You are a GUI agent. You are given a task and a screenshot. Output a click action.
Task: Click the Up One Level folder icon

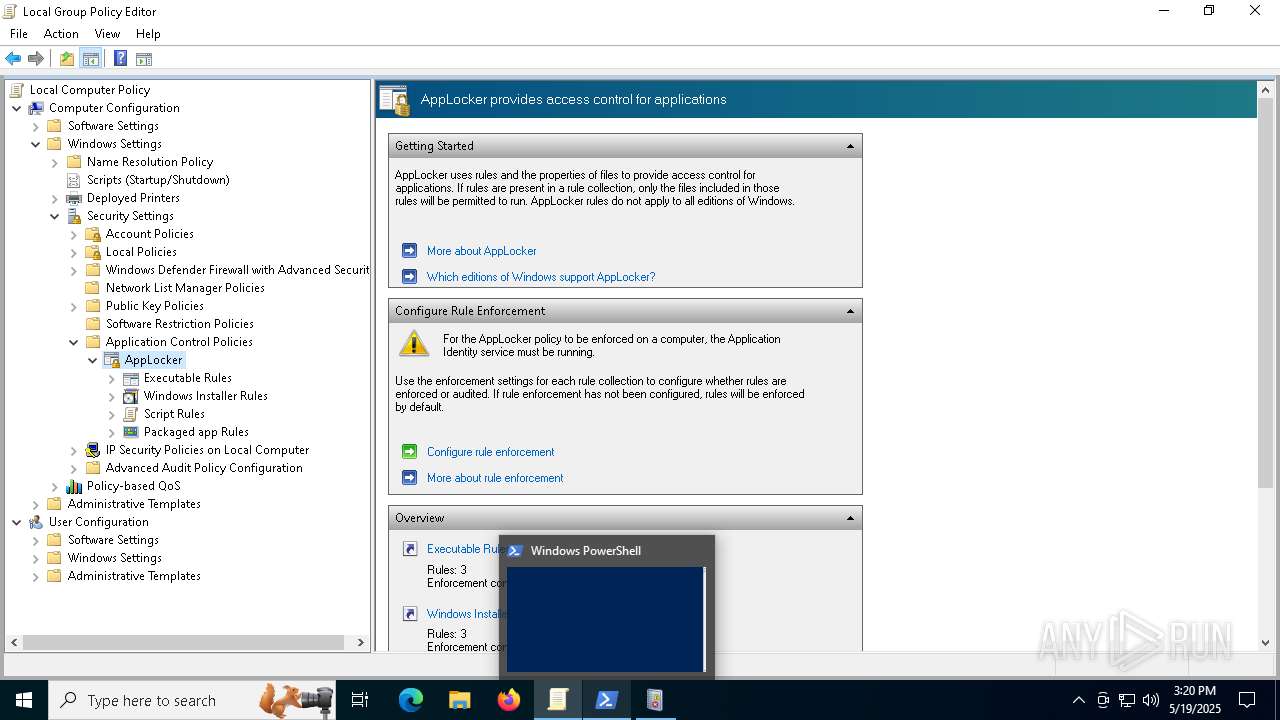click(x=67, y=59)
